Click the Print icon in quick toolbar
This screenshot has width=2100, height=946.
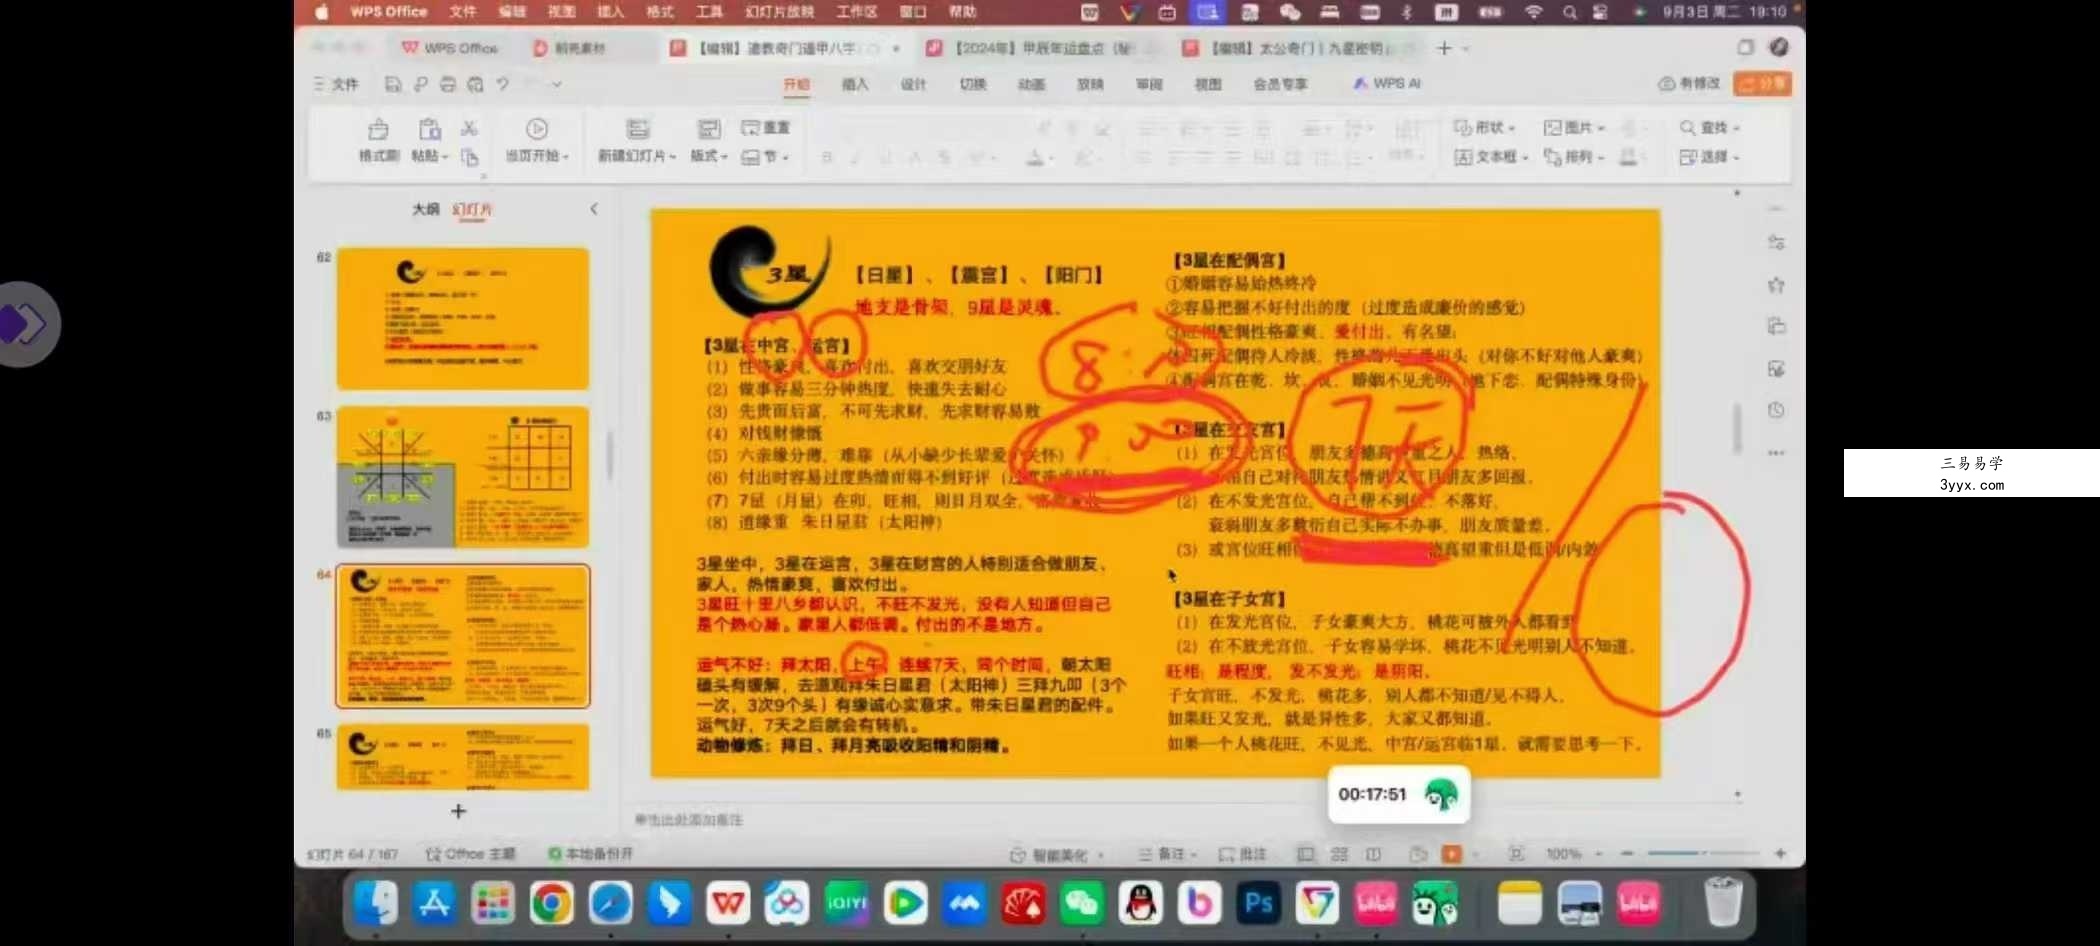tap(448, 84)
